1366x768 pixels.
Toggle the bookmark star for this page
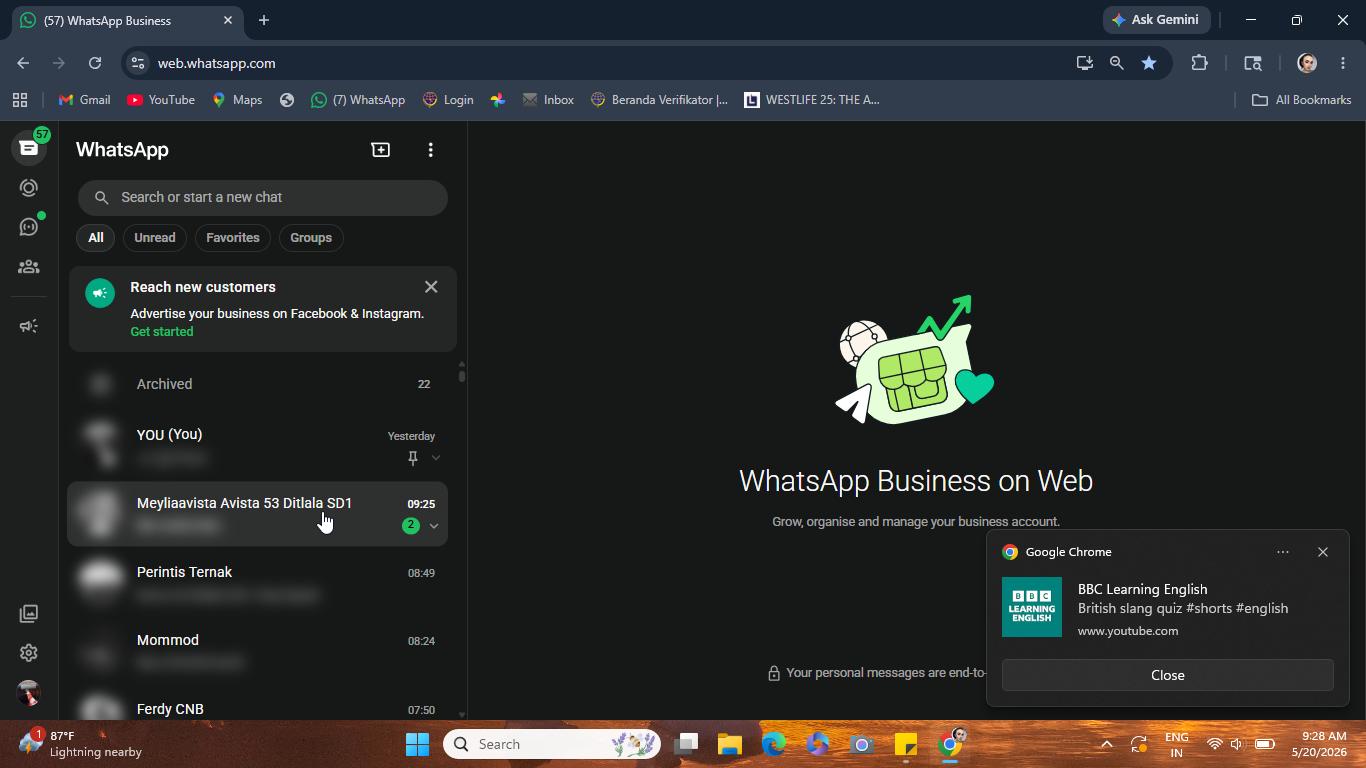point(1149,63)
